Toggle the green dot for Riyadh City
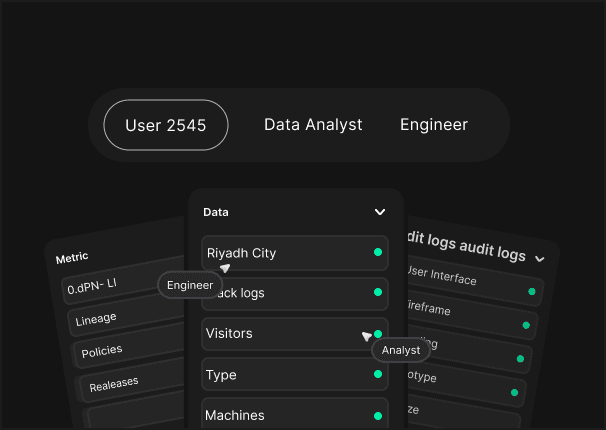 pos(377,253)
